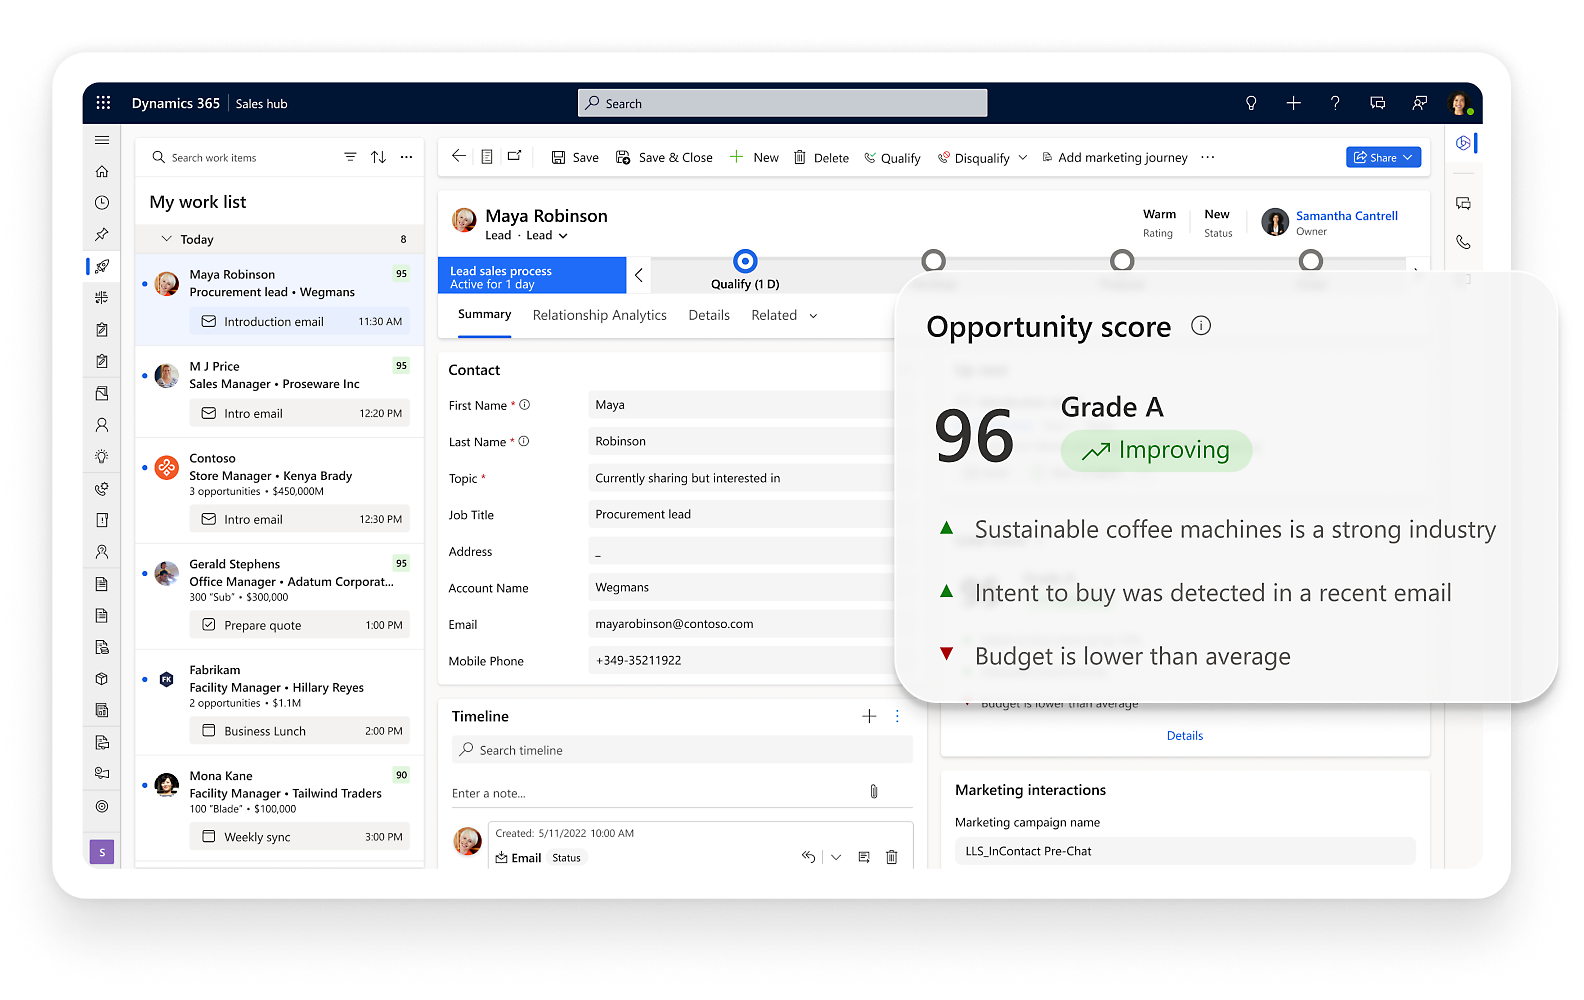Click the Share button
1584x1000 pixels.
[x=1382, y=157]
